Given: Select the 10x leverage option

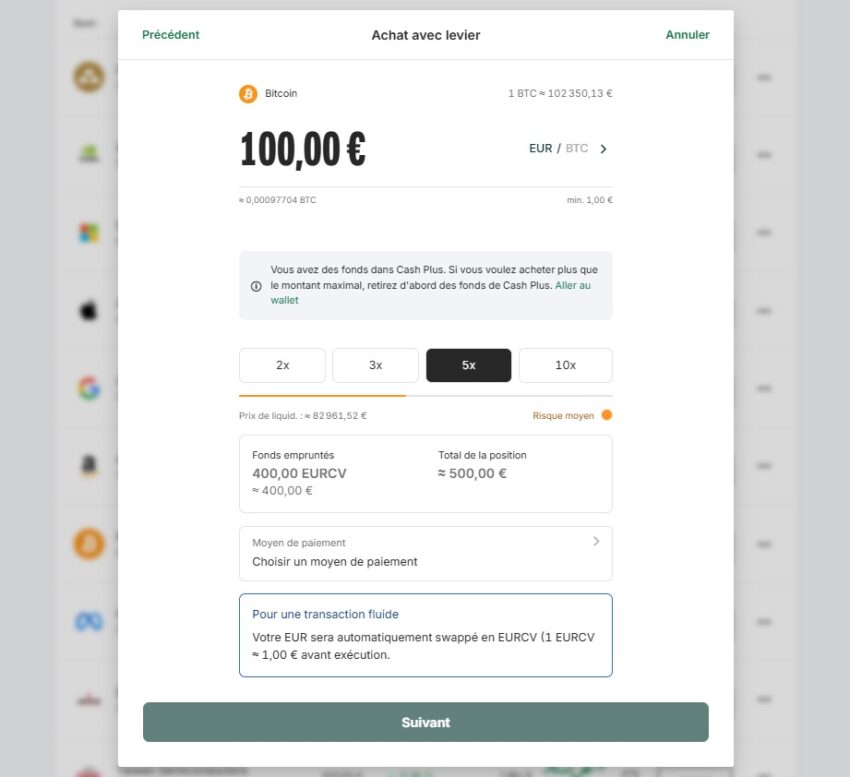Looking at the screenshot, I should coord(565,365).
